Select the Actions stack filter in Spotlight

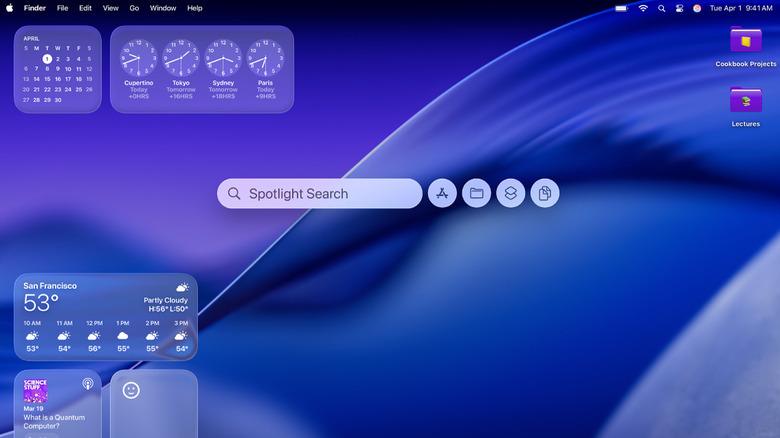510,193
